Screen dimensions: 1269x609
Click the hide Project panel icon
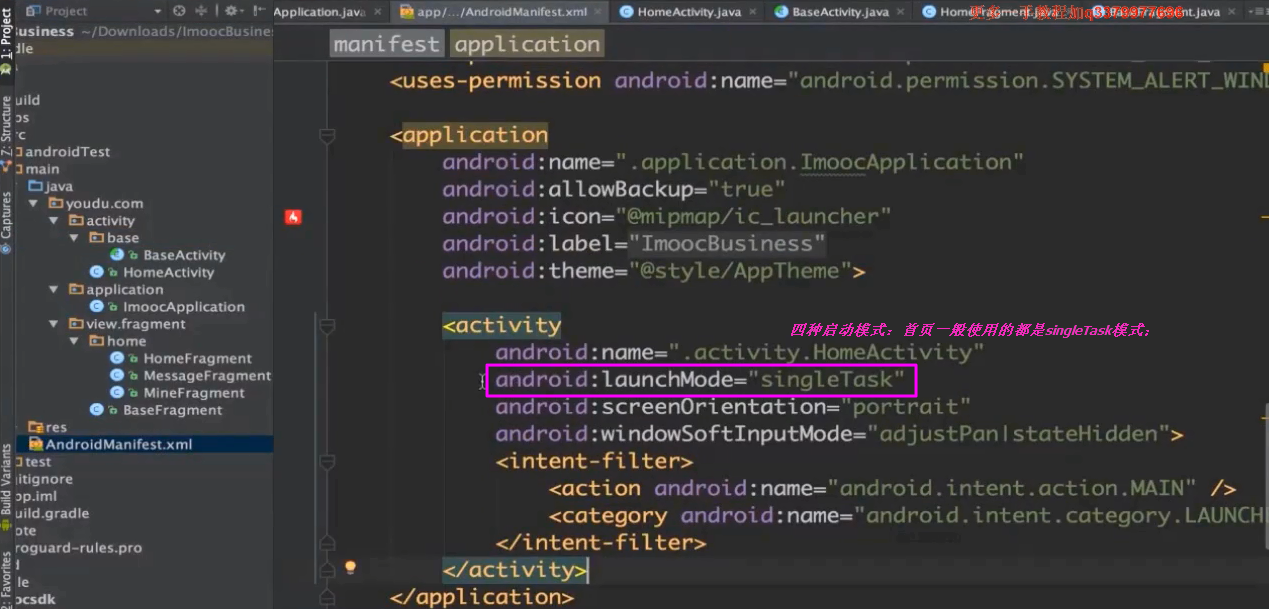[259, 11]
